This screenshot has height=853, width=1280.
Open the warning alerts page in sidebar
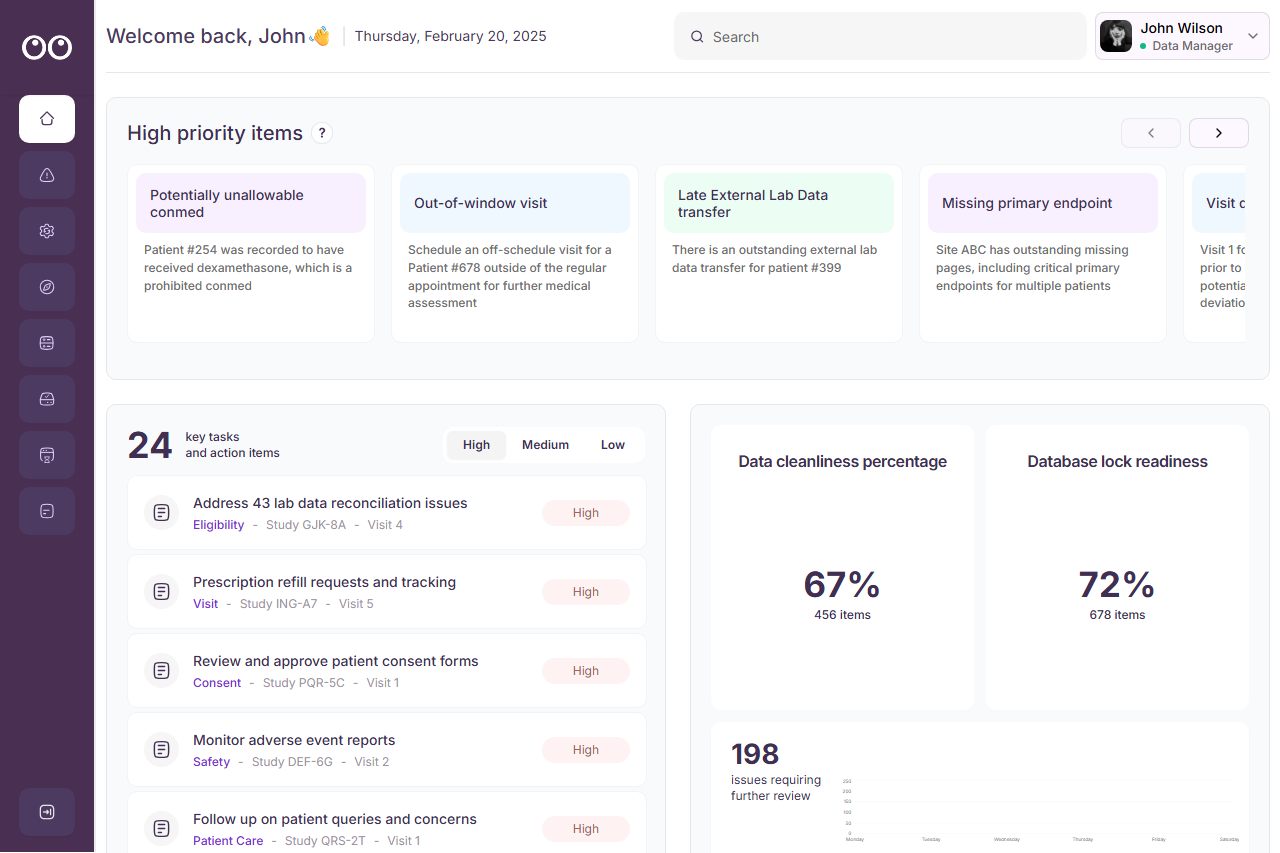pyautogui.click(x=47, y=175)
